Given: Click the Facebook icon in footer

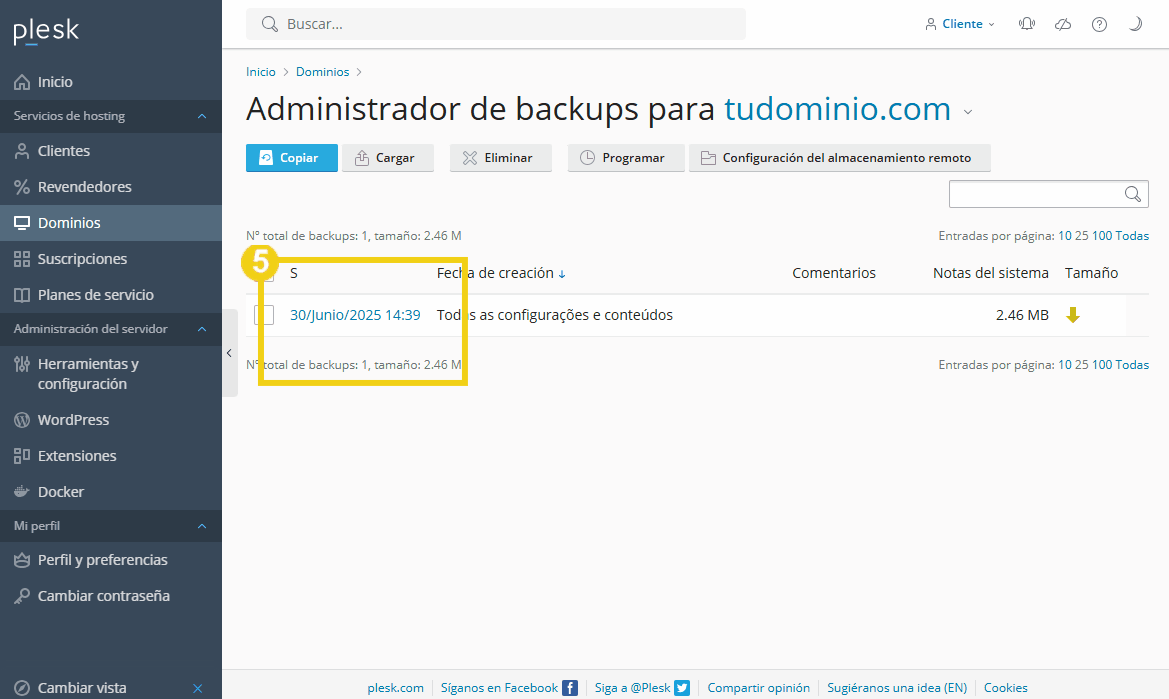Looking at the screenshot, I should click(570, 688).
